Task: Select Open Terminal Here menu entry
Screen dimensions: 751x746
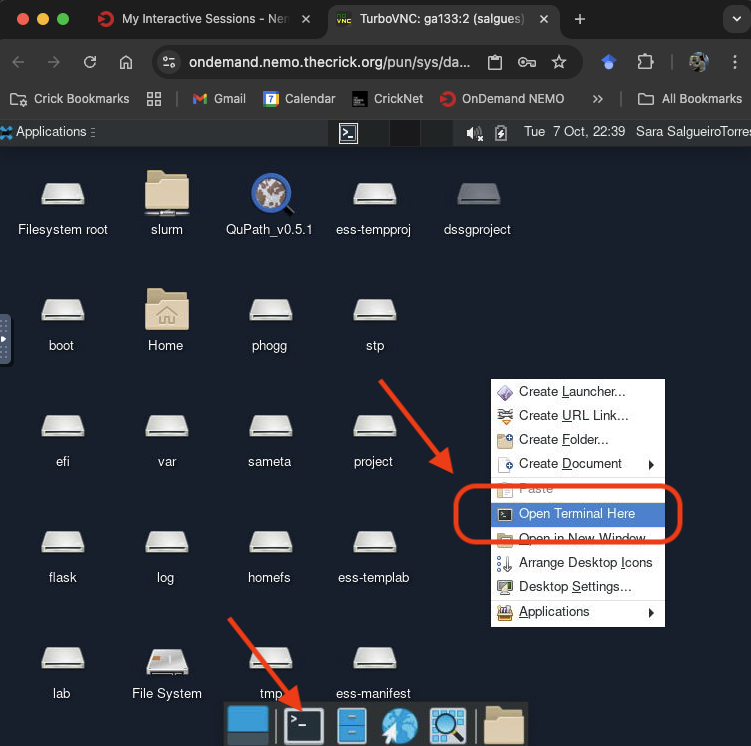Action: 577,514
